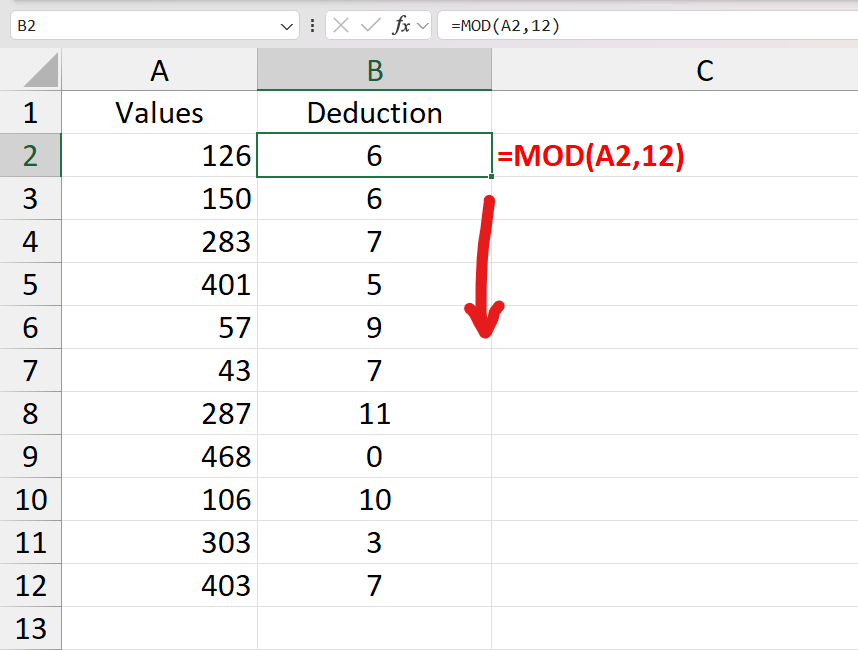Screen dimensions: 858x650
Task: Select cell containing 150
Action: click(x=159, y=199)
